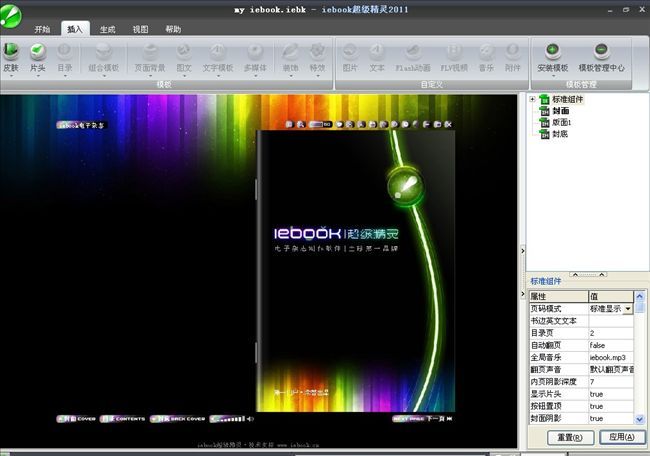650x456 pixels.
Task: Select the 插入 (Insert) ribbon tab
Action: 75,29
